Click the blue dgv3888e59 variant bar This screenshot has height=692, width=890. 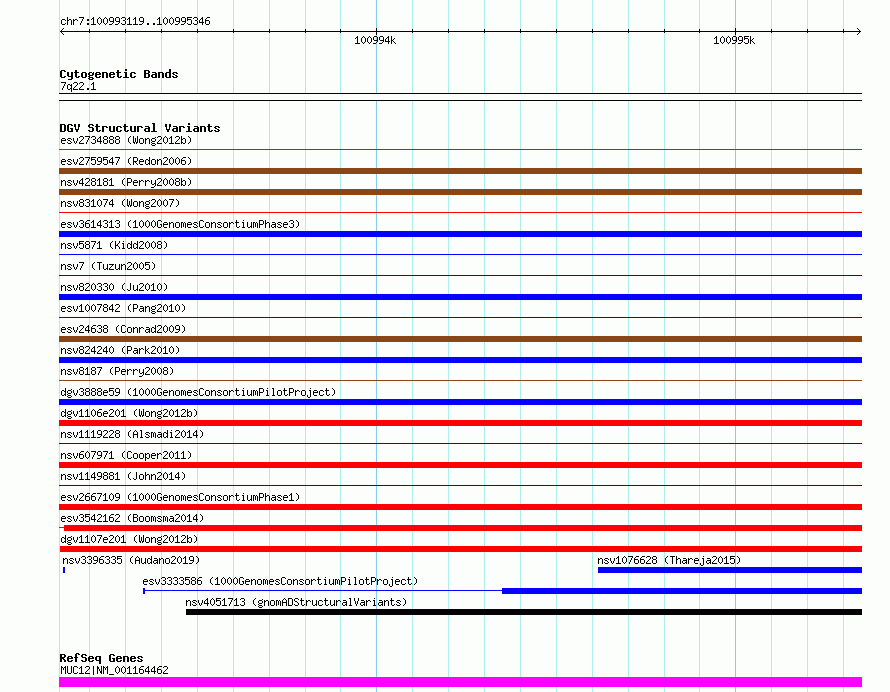pos(460,402)
